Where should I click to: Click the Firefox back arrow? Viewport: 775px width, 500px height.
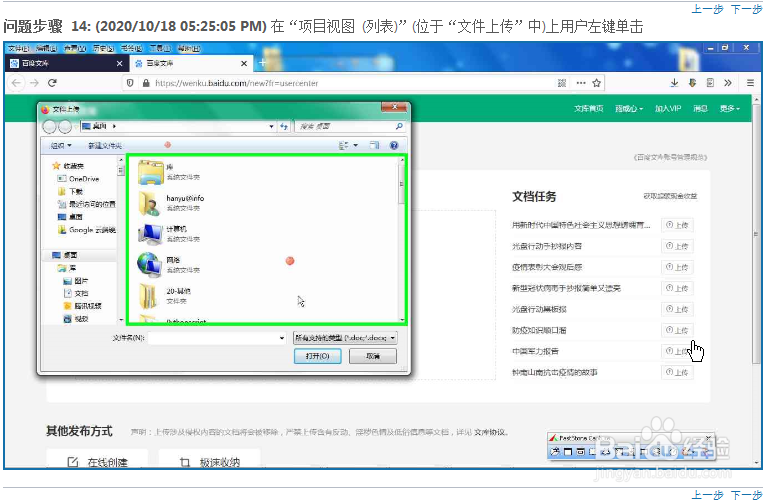click(16, 83)
